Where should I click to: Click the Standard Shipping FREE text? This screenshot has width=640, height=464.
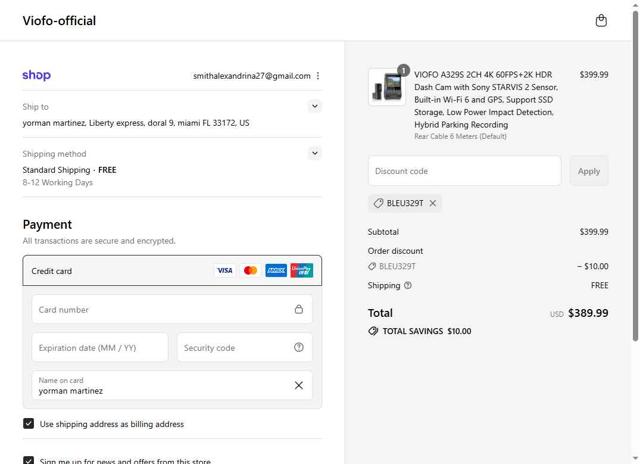click(69, 170)
